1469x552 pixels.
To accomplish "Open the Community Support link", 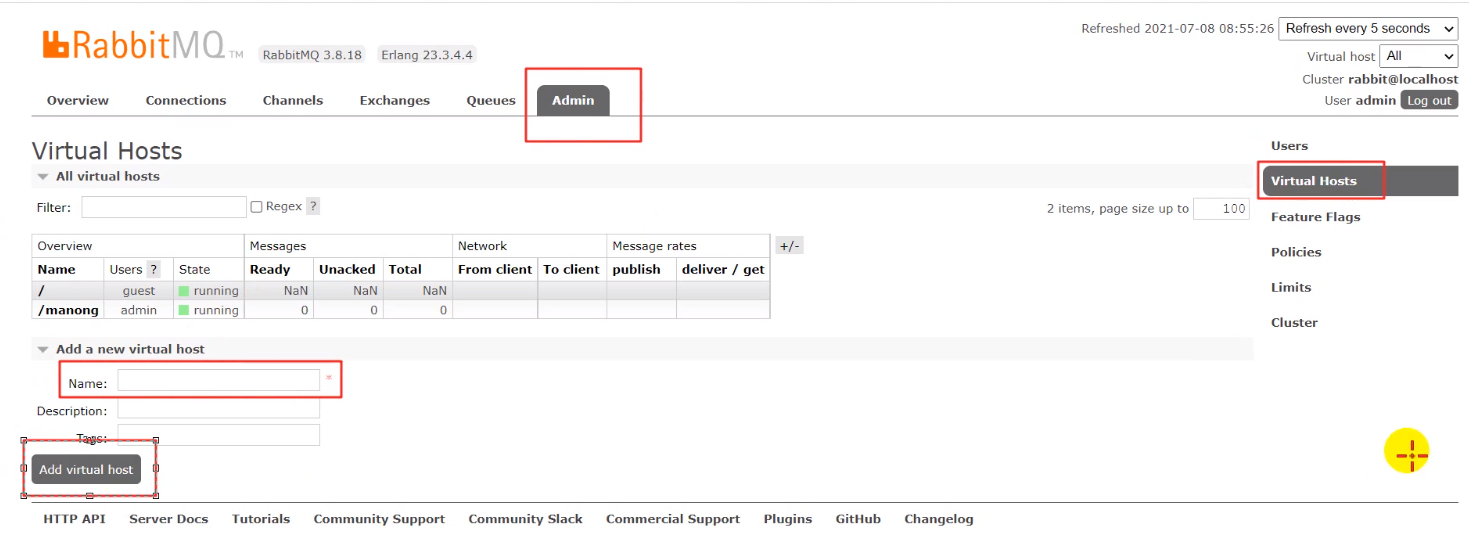I will [x=379, y=519].
